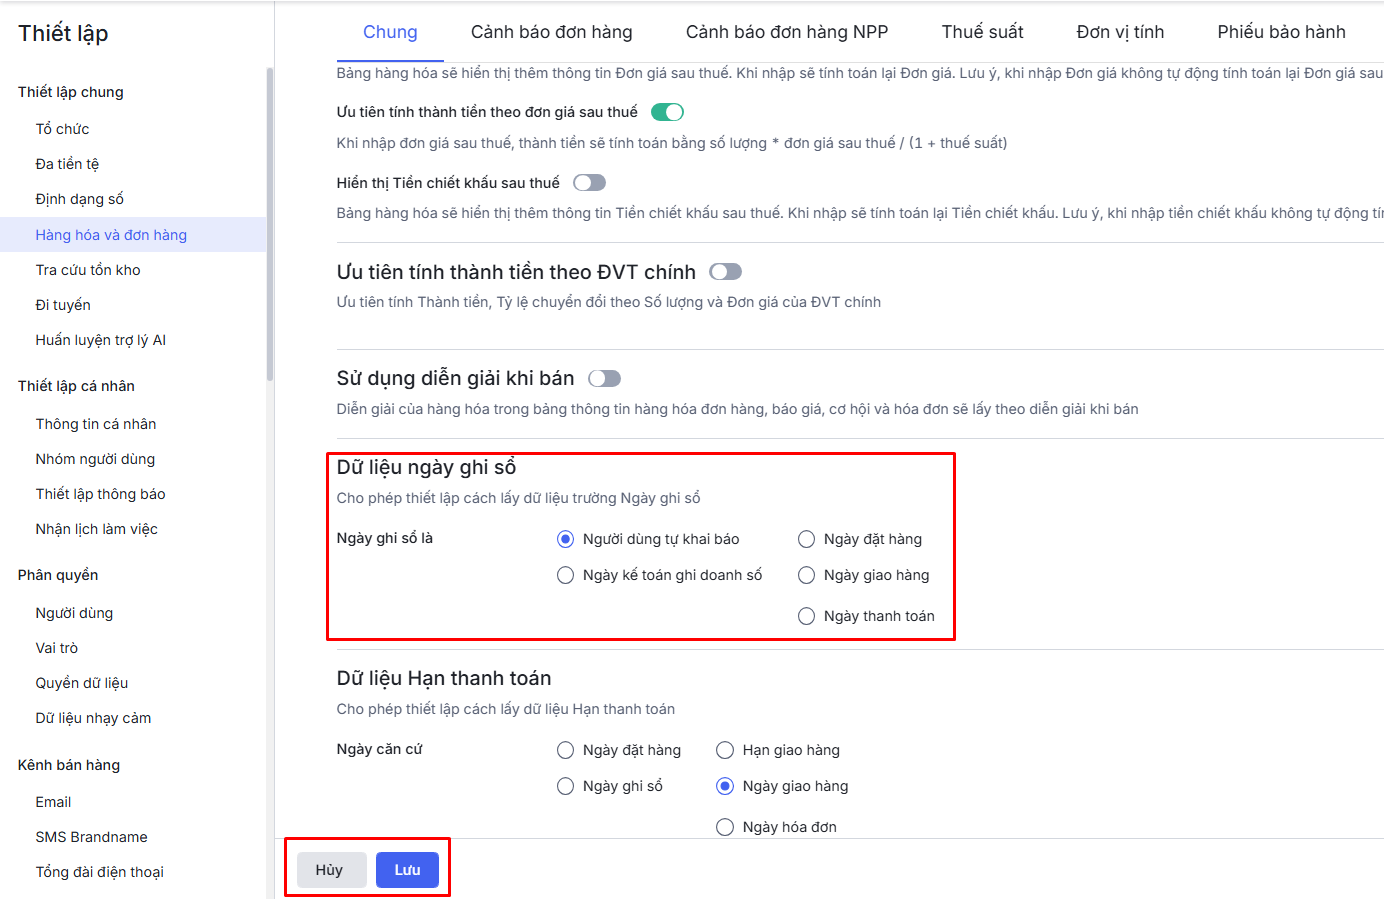Enable 'Sử dụng diễn giải khi bán' switch

(x=604, y=379)
